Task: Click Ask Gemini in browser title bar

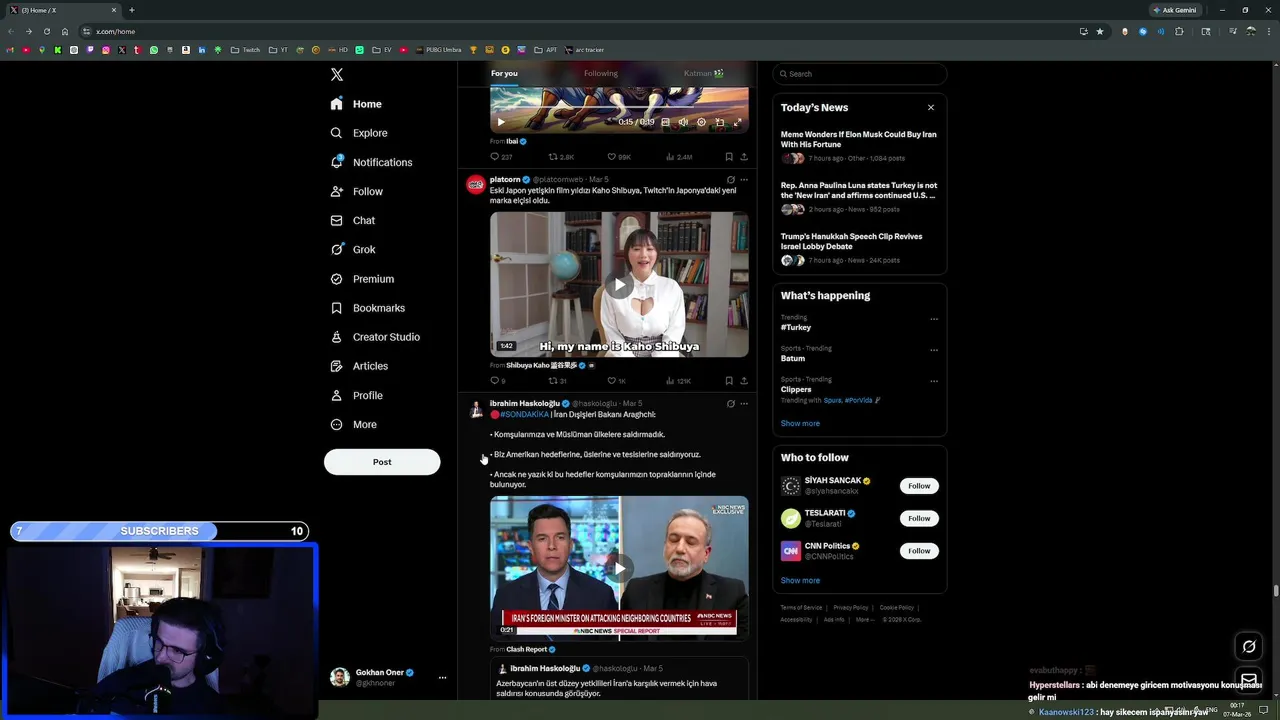Action: pos(1175,10)
